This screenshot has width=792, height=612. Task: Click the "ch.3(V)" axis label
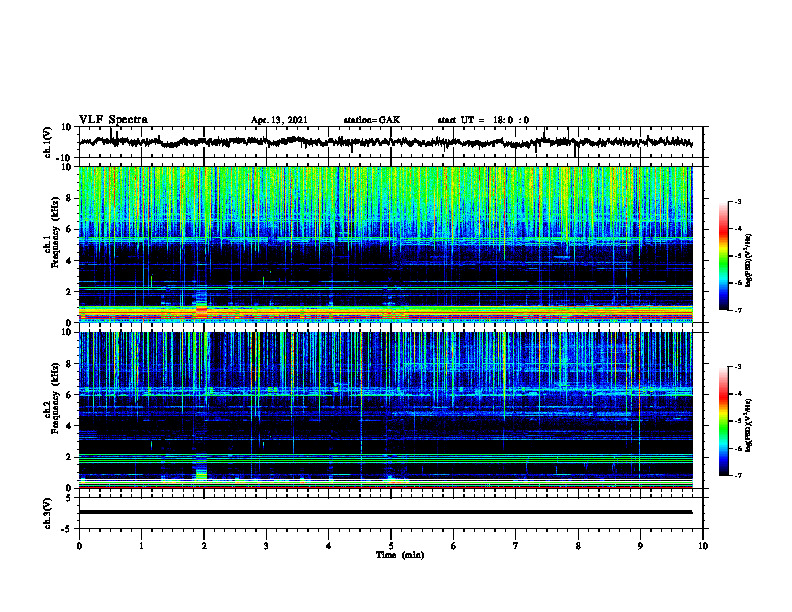[47, 513]
